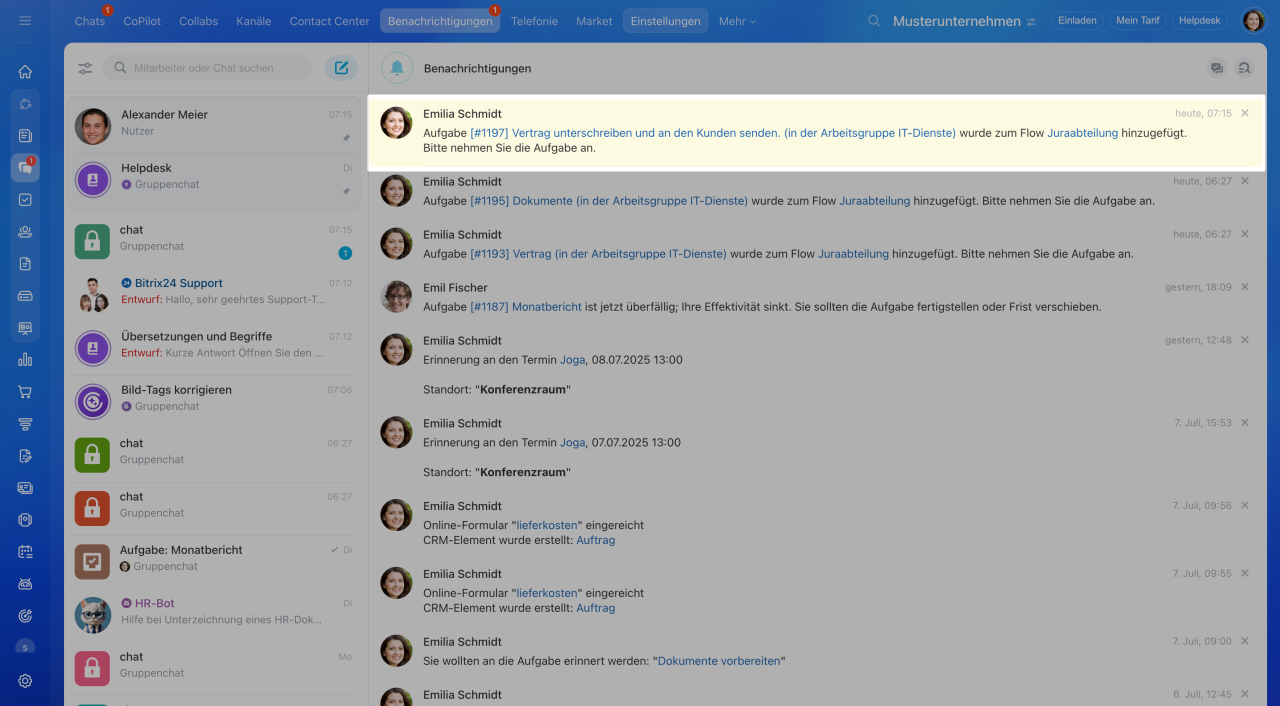Open the HR-Bot chat
This screenshot has width=1280, height=706.
(x=215, y=614)
